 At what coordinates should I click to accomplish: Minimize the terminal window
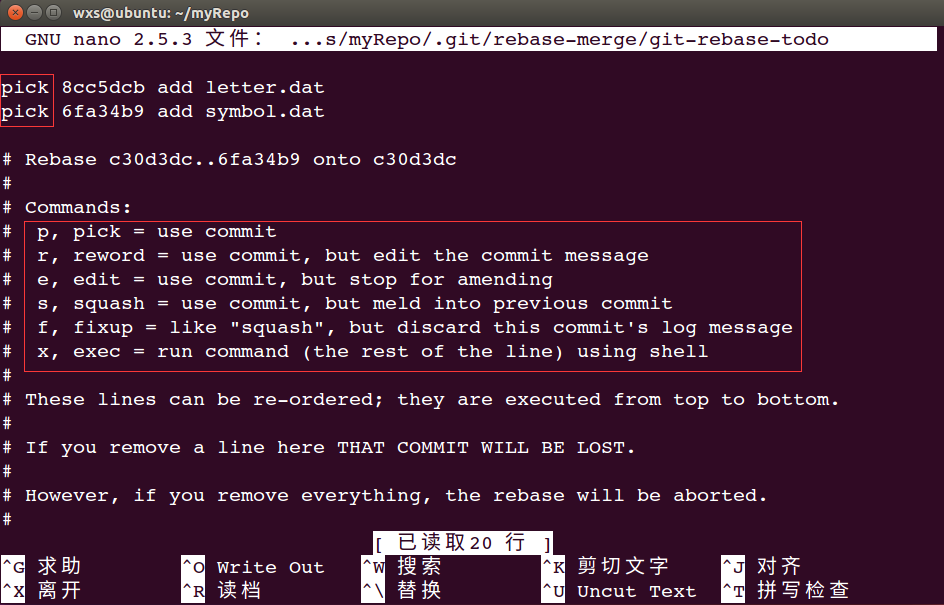click(x=34, y=12)
